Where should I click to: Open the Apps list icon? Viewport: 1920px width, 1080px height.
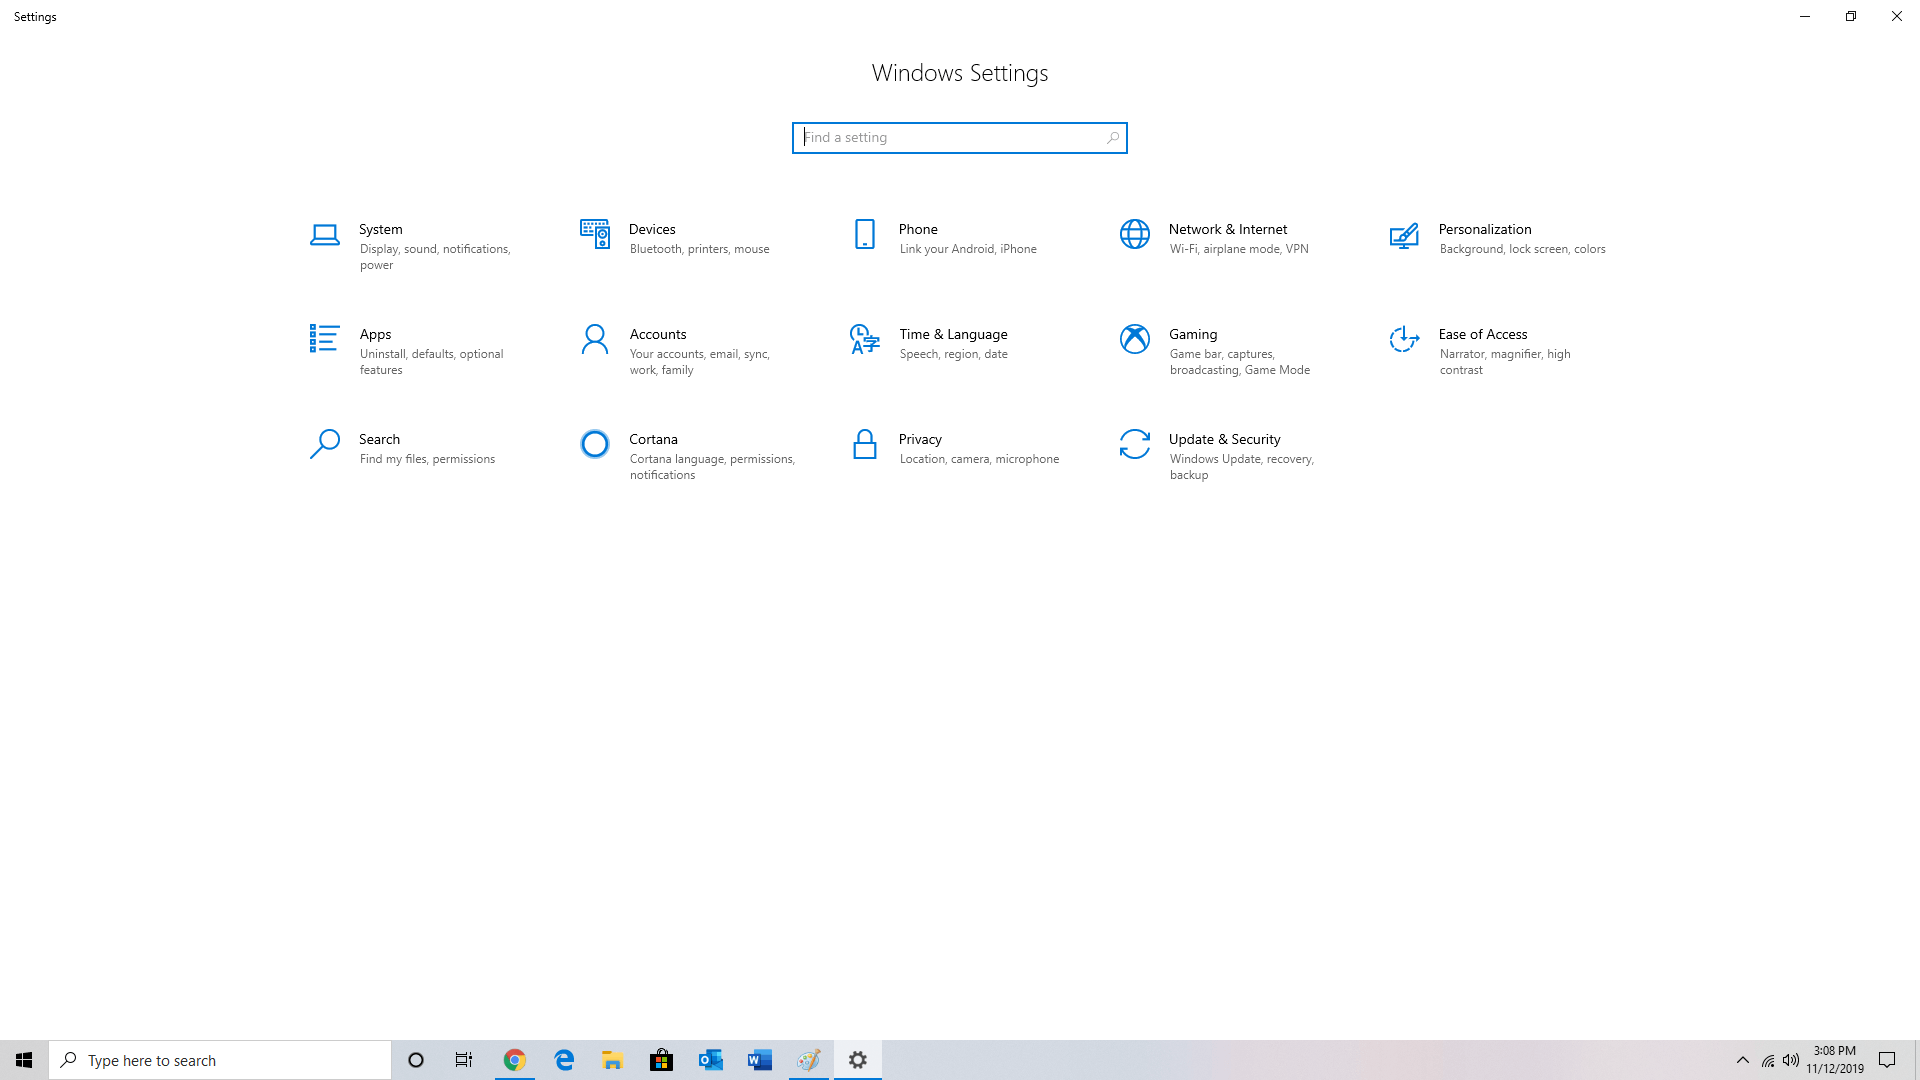pyautogui.click(x=324, y=338)
